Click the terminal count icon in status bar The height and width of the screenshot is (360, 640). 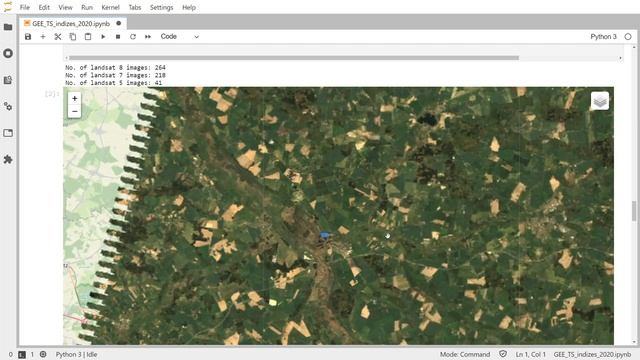coord(22,354)
